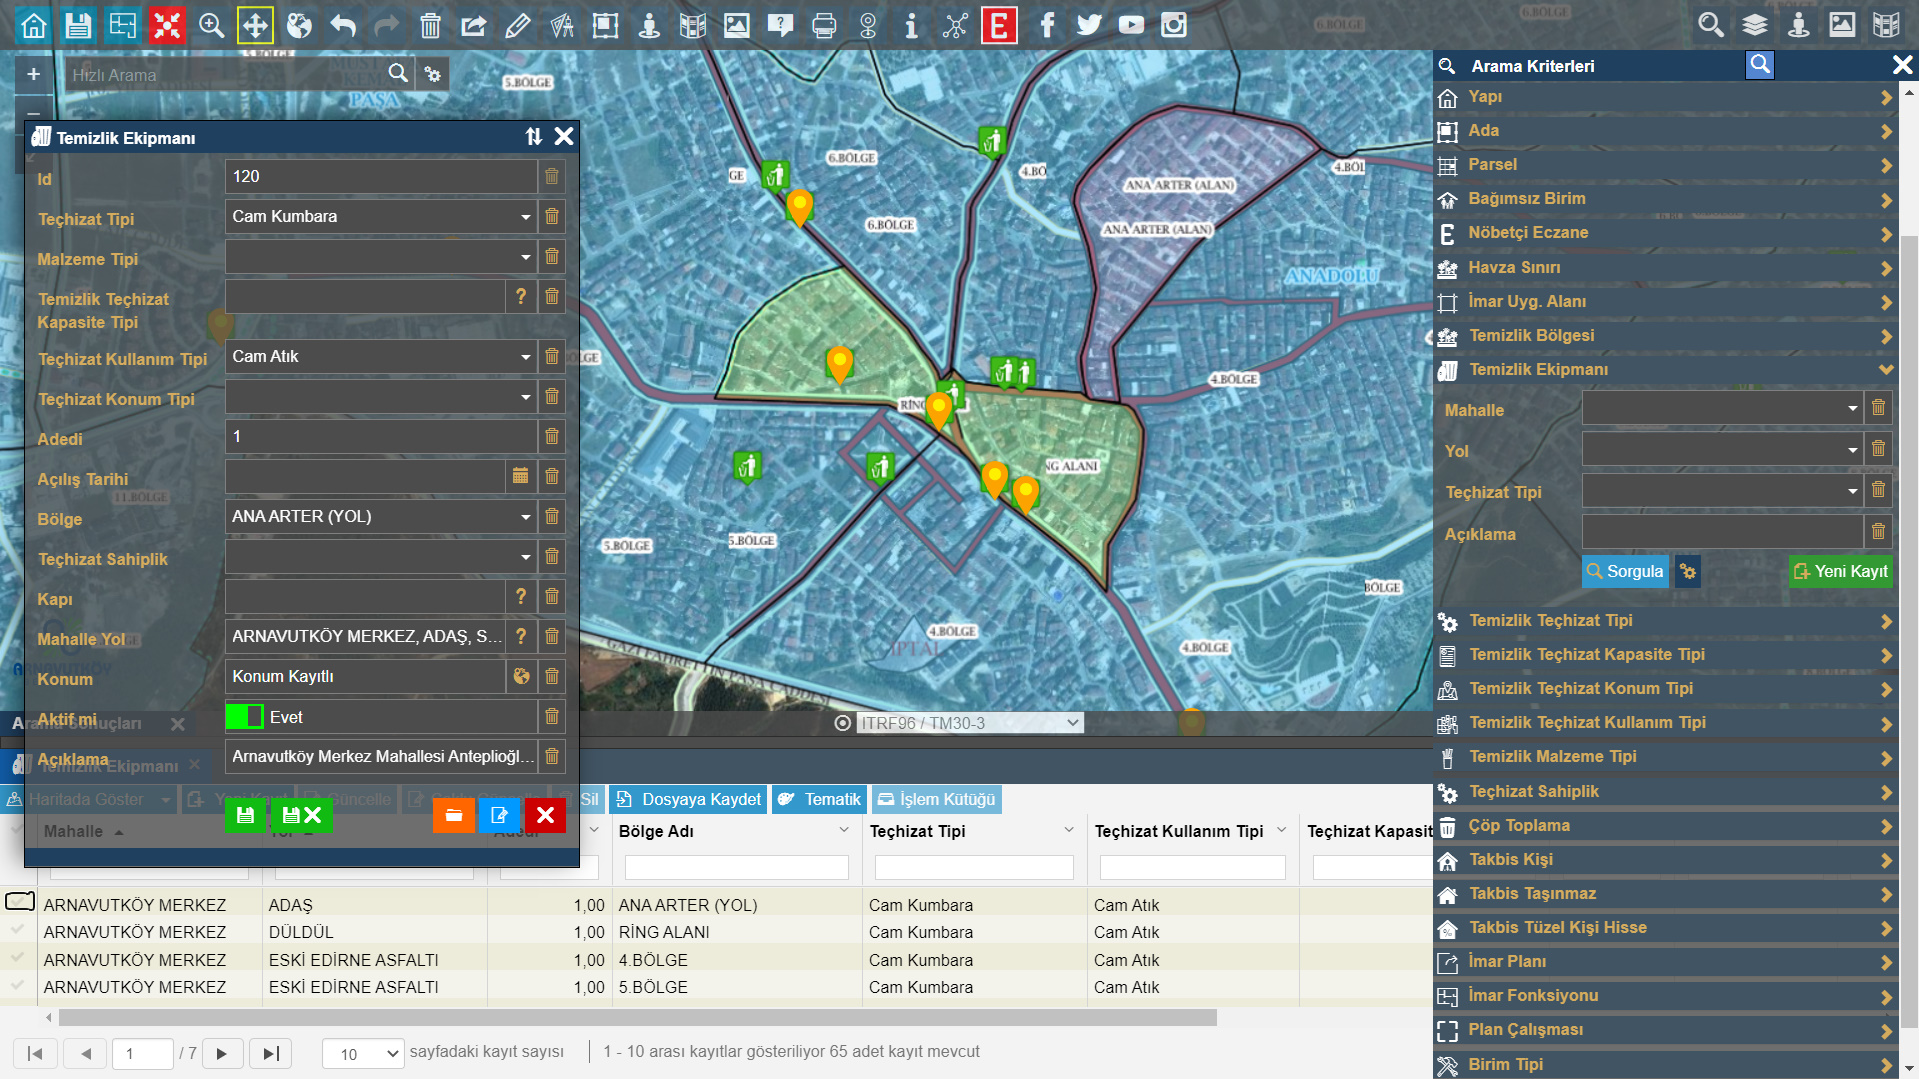Click the green save icon in form
Screen dimensions: 1919x1079
(245, 816)
